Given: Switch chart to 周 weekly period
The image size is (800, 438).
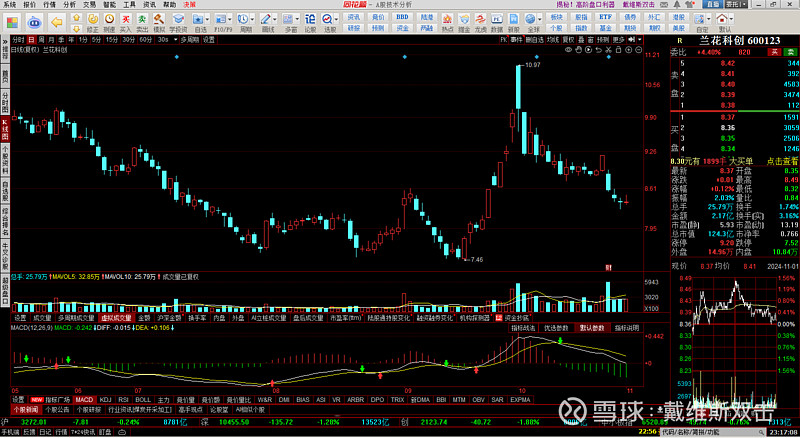Looking at the screenshot, I should (41, 40).
